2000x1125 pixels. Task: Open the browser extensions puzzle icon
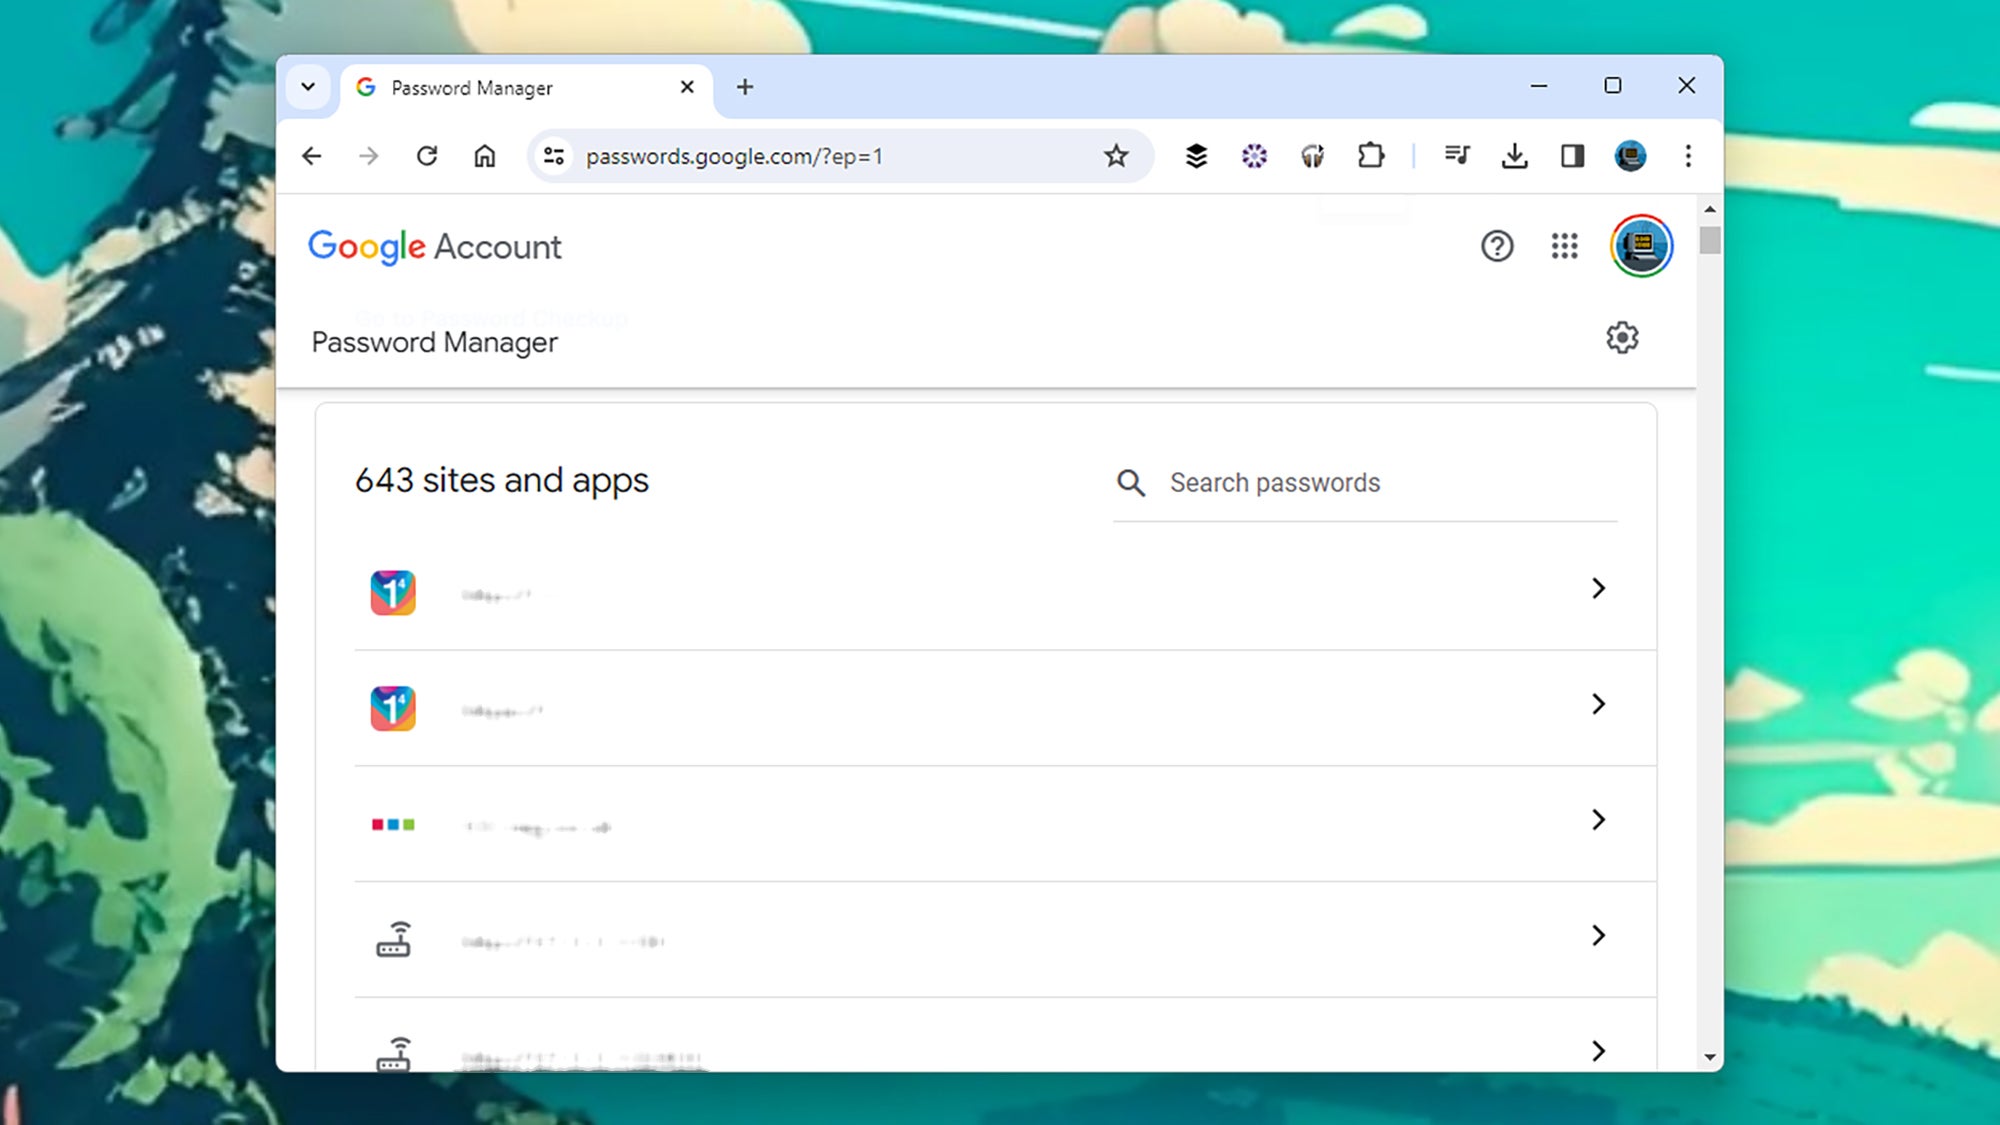pyautogui.click(x=1371, y=156)
